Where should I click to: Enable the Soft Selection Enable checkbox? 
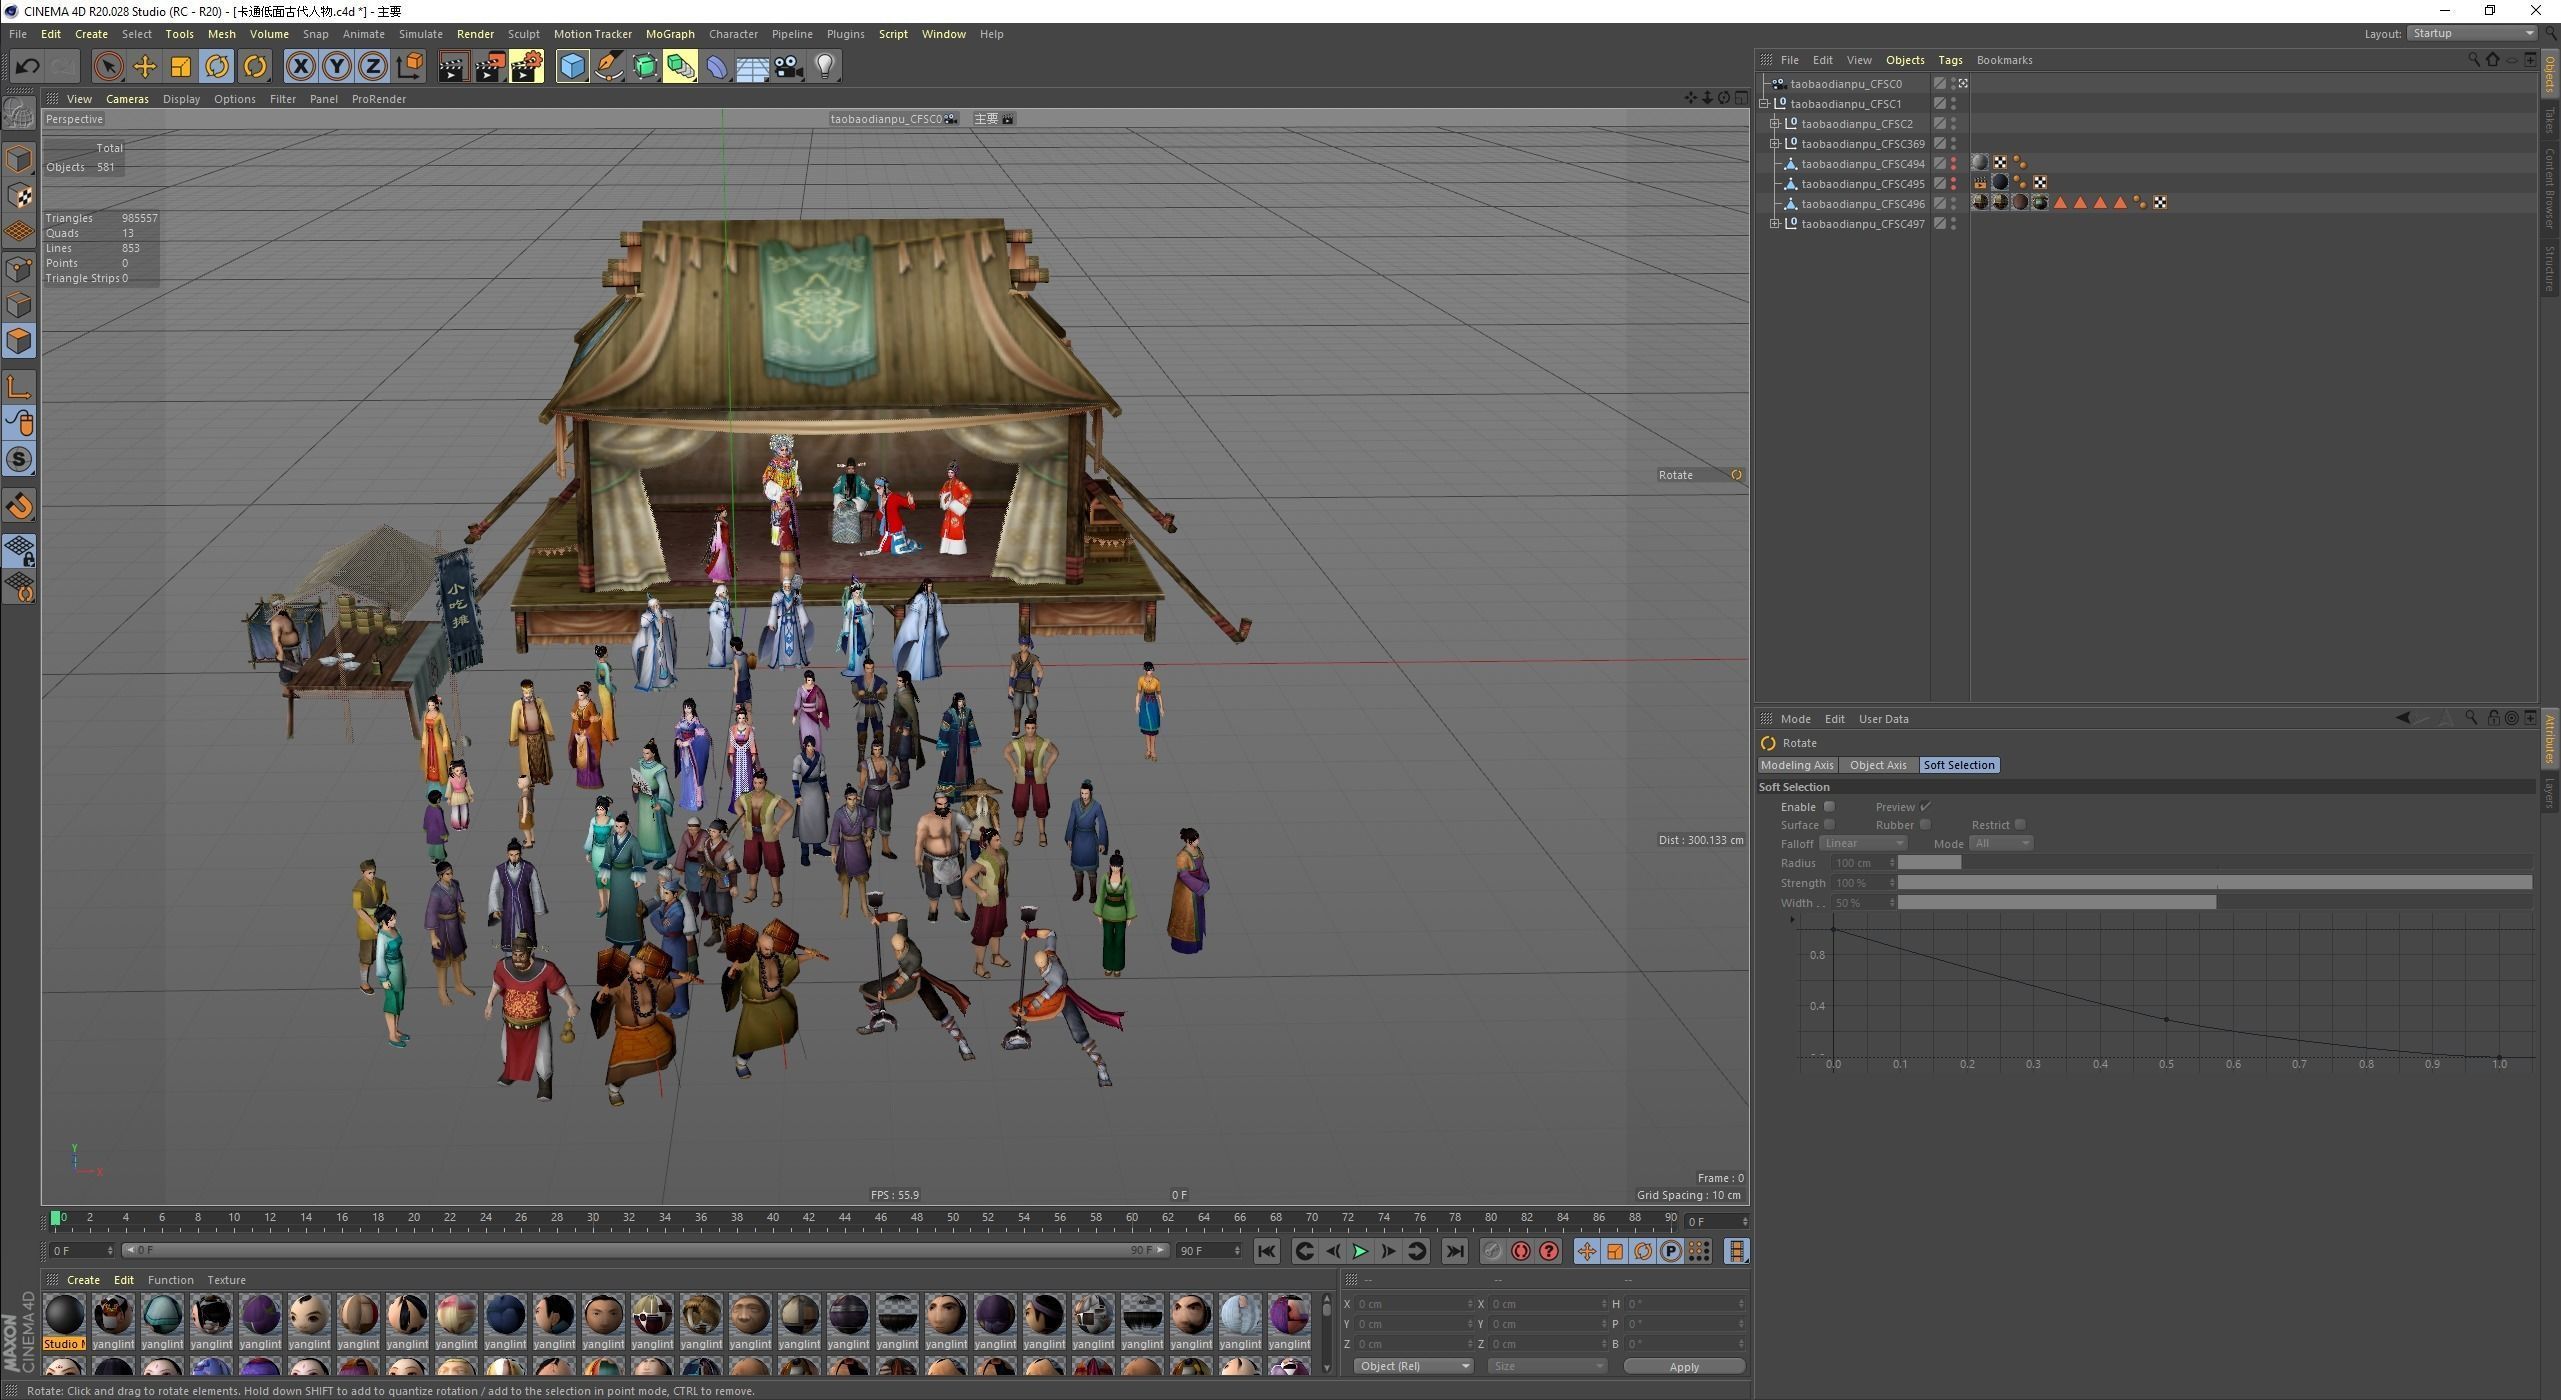tap(1829, 807)
